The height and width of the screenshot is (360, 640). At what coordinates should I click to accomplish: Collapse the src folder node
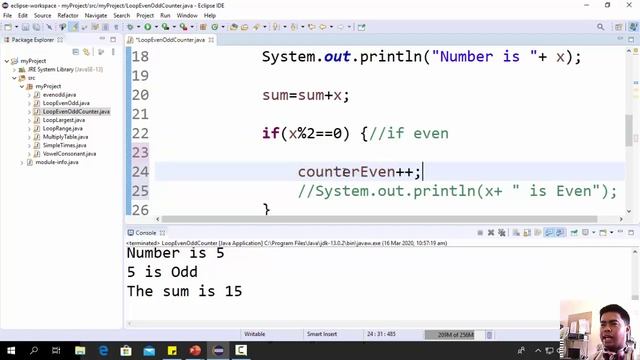pos(14,78)
